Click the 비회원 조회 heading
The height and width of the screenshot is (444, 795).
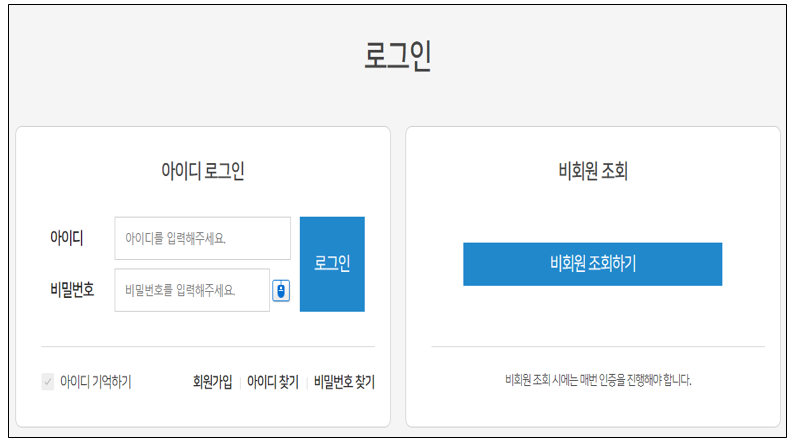(593, 171)
